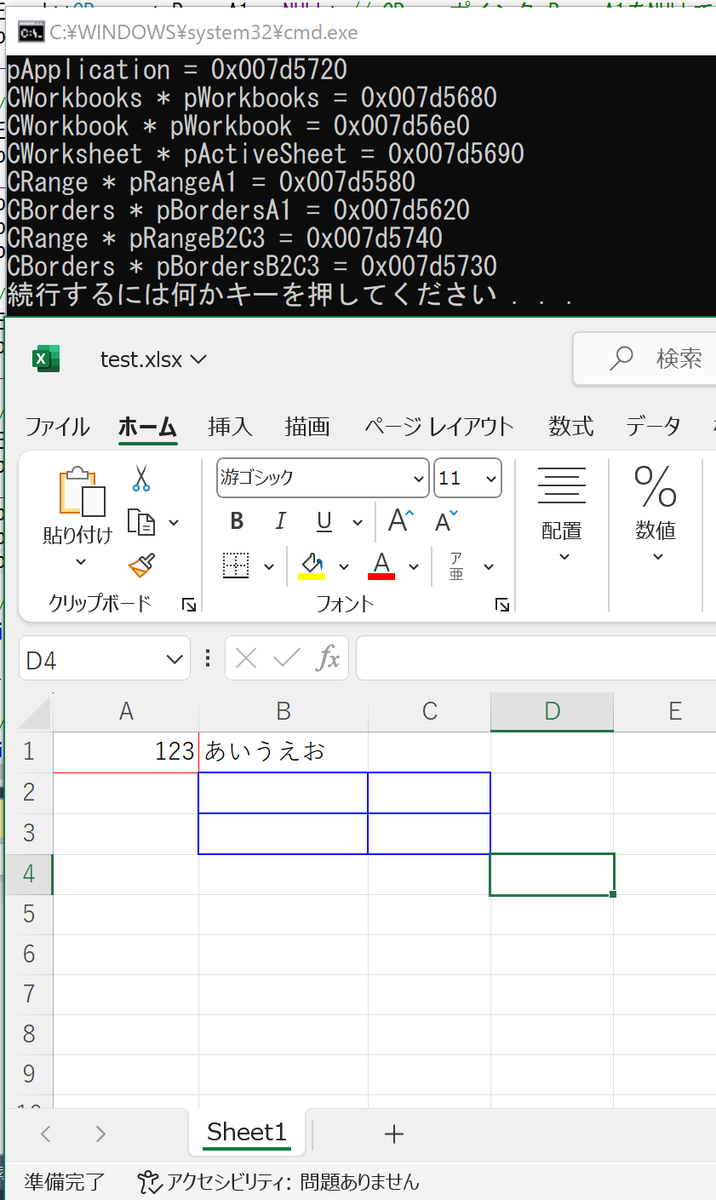Image resolution: width=716 pixels, height=1200 pixels.
Task: Click the 準備完了 status text
Action: tap(65, 1182)
